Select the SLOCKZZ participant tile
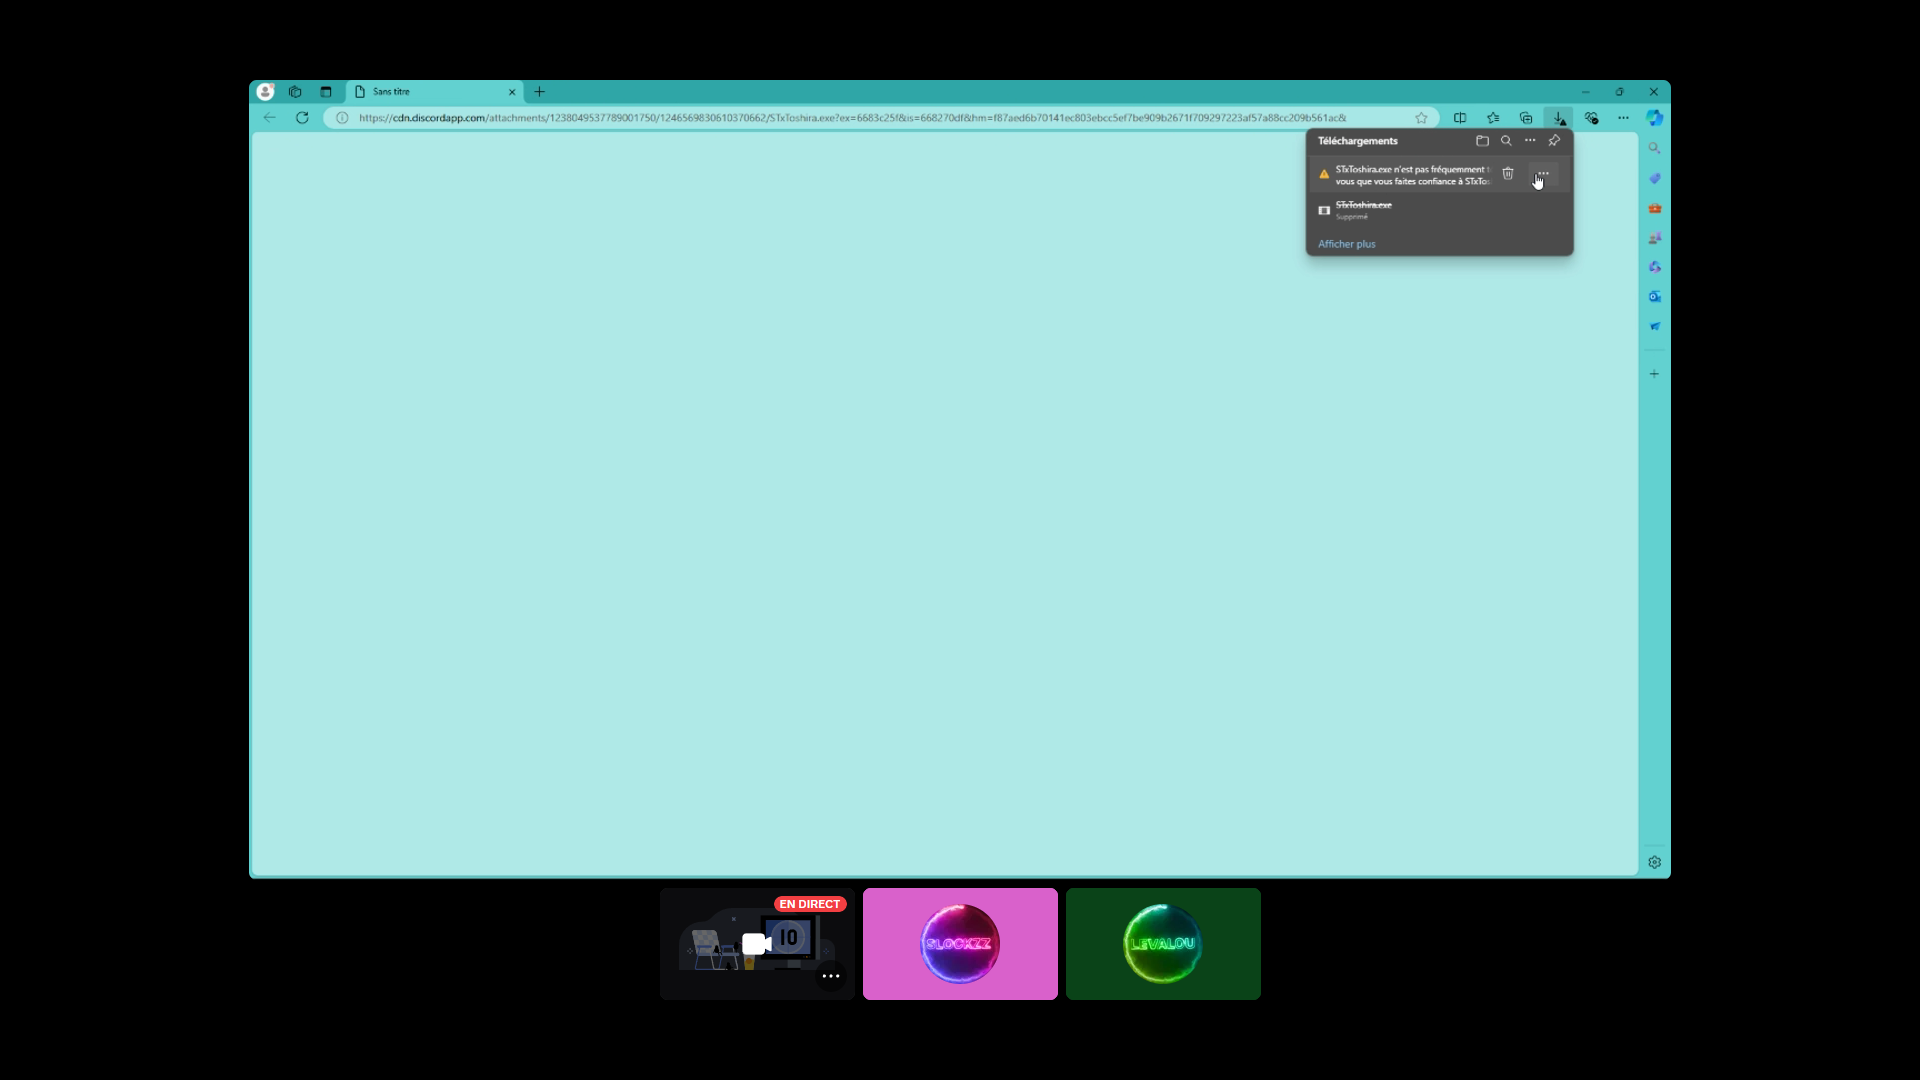Screen dimensions: 1920x1080 pos(960,944)
